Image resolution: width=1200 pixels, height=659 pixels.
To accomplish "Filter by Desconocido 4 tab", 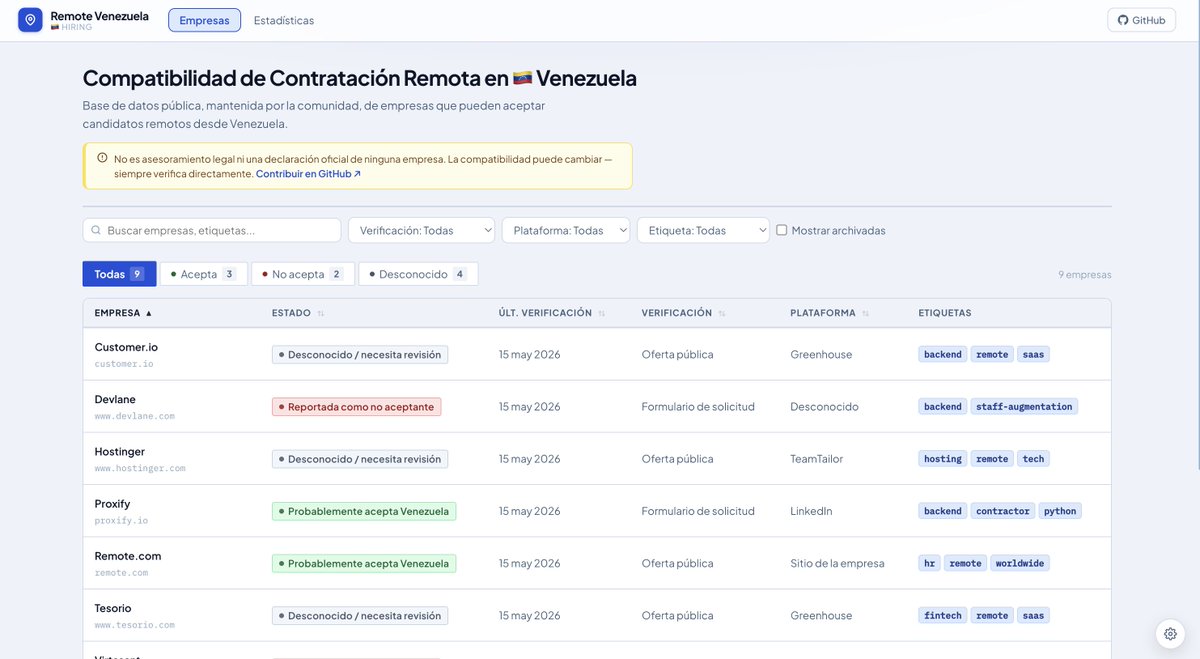I will 418,274.
